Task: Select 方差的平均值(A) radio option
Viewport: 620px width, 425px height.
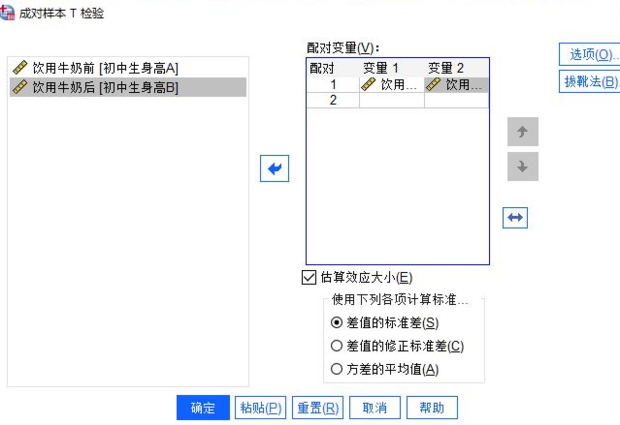Action: tap(336, 369)
